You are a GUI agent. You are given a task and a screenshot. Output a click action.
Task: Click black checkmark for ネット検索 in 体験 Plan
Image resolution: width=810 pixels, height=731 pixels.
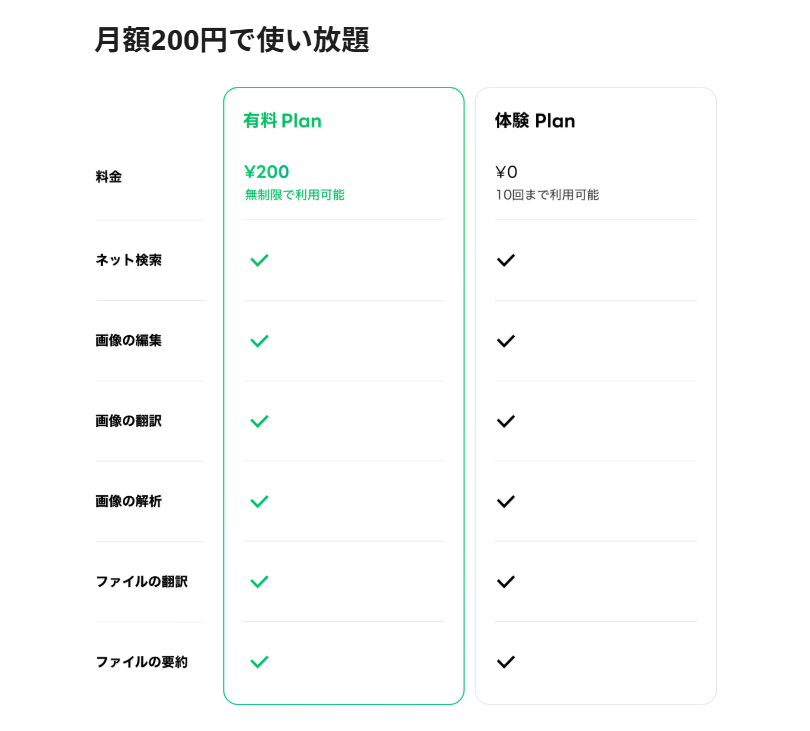click(506, 260)
